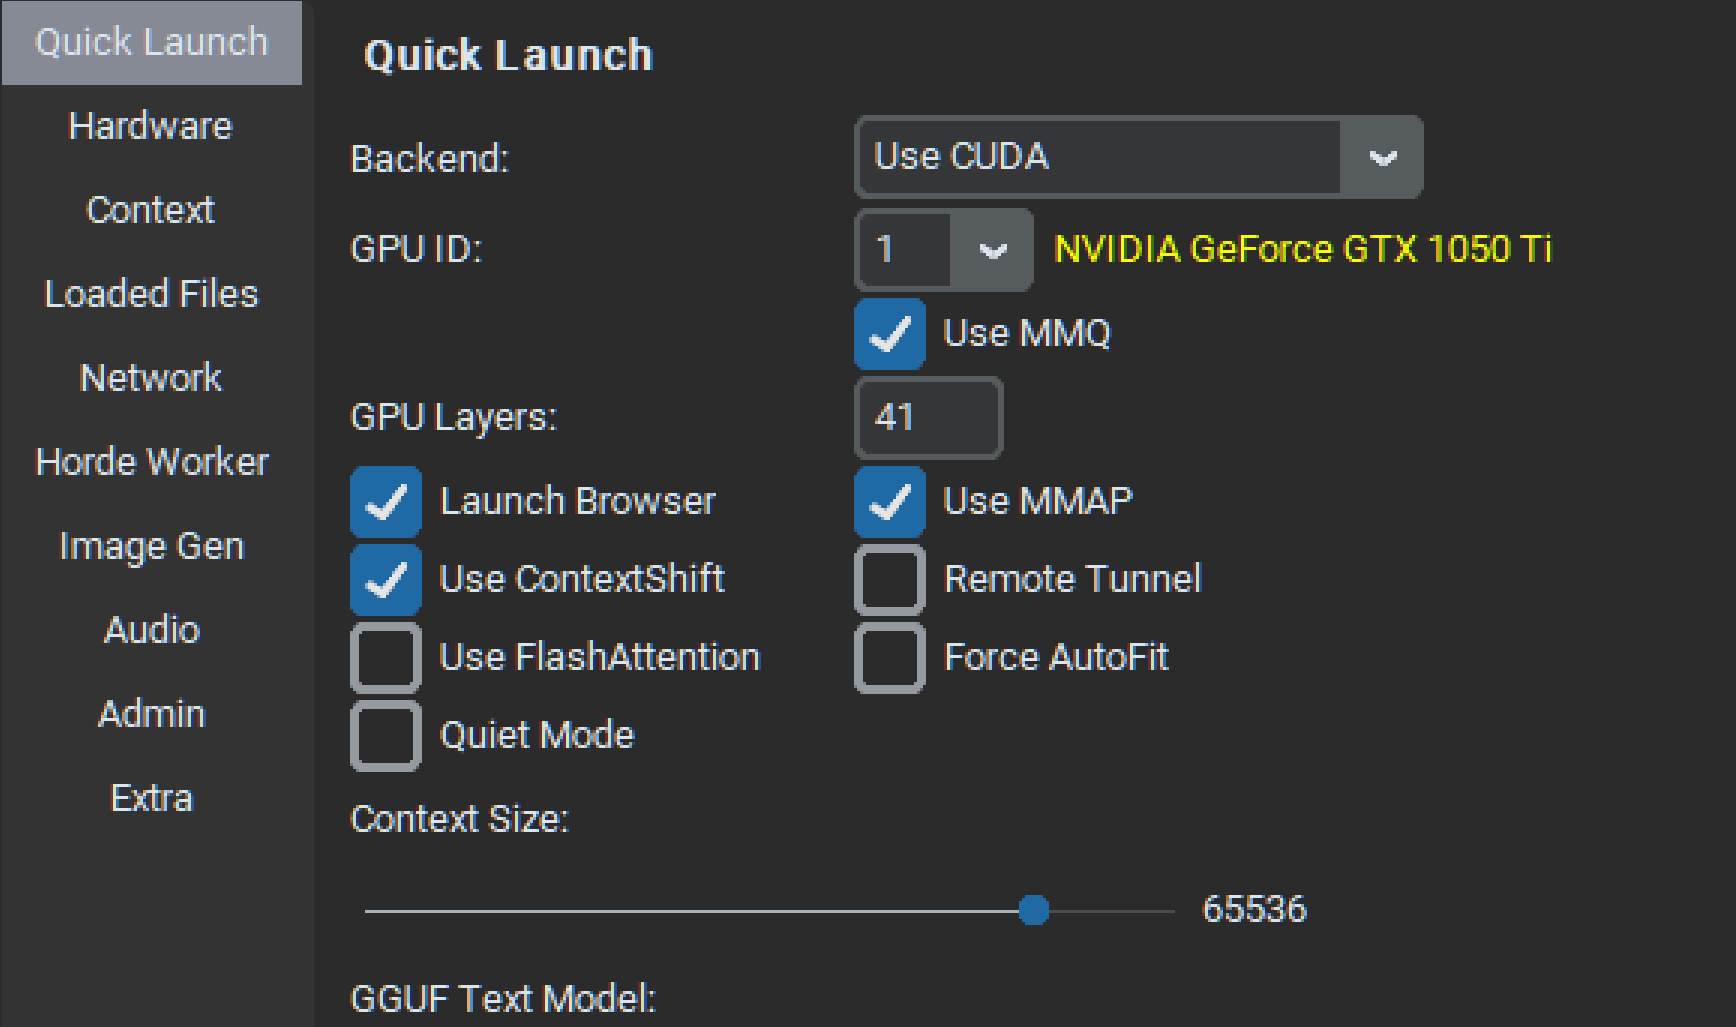The image size is (1736, 1027).
Task: Click the Context Size slider handle
Action: click(x=1034, y=910)
